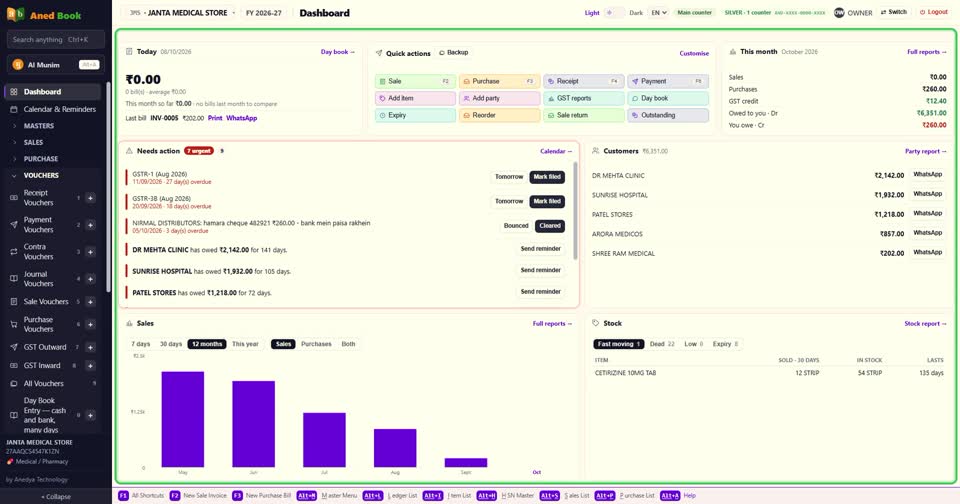Screen dimensions: 960x504
Task: Switch to the Fast moving stock tab
Action: point(618,344)
